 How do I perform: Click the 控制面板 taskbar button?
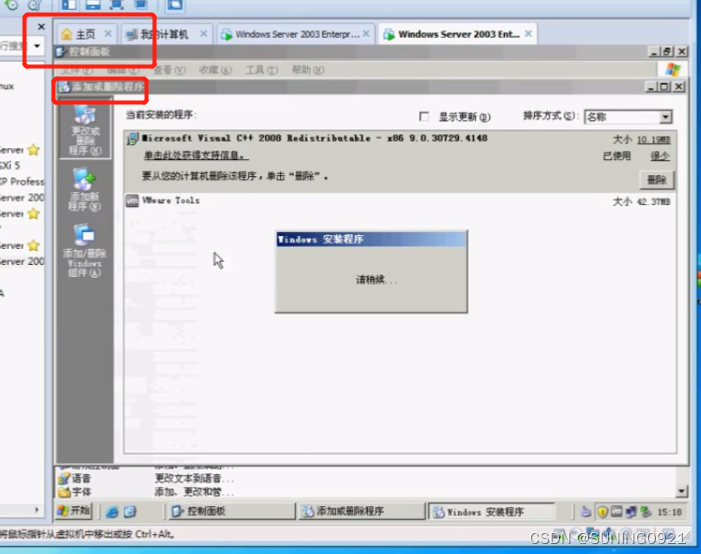pos(232,511)
